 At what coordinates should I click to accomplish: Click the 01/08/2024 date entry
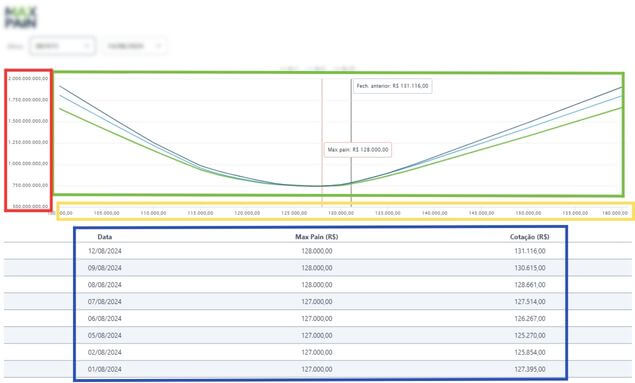[x=104, y=369]
